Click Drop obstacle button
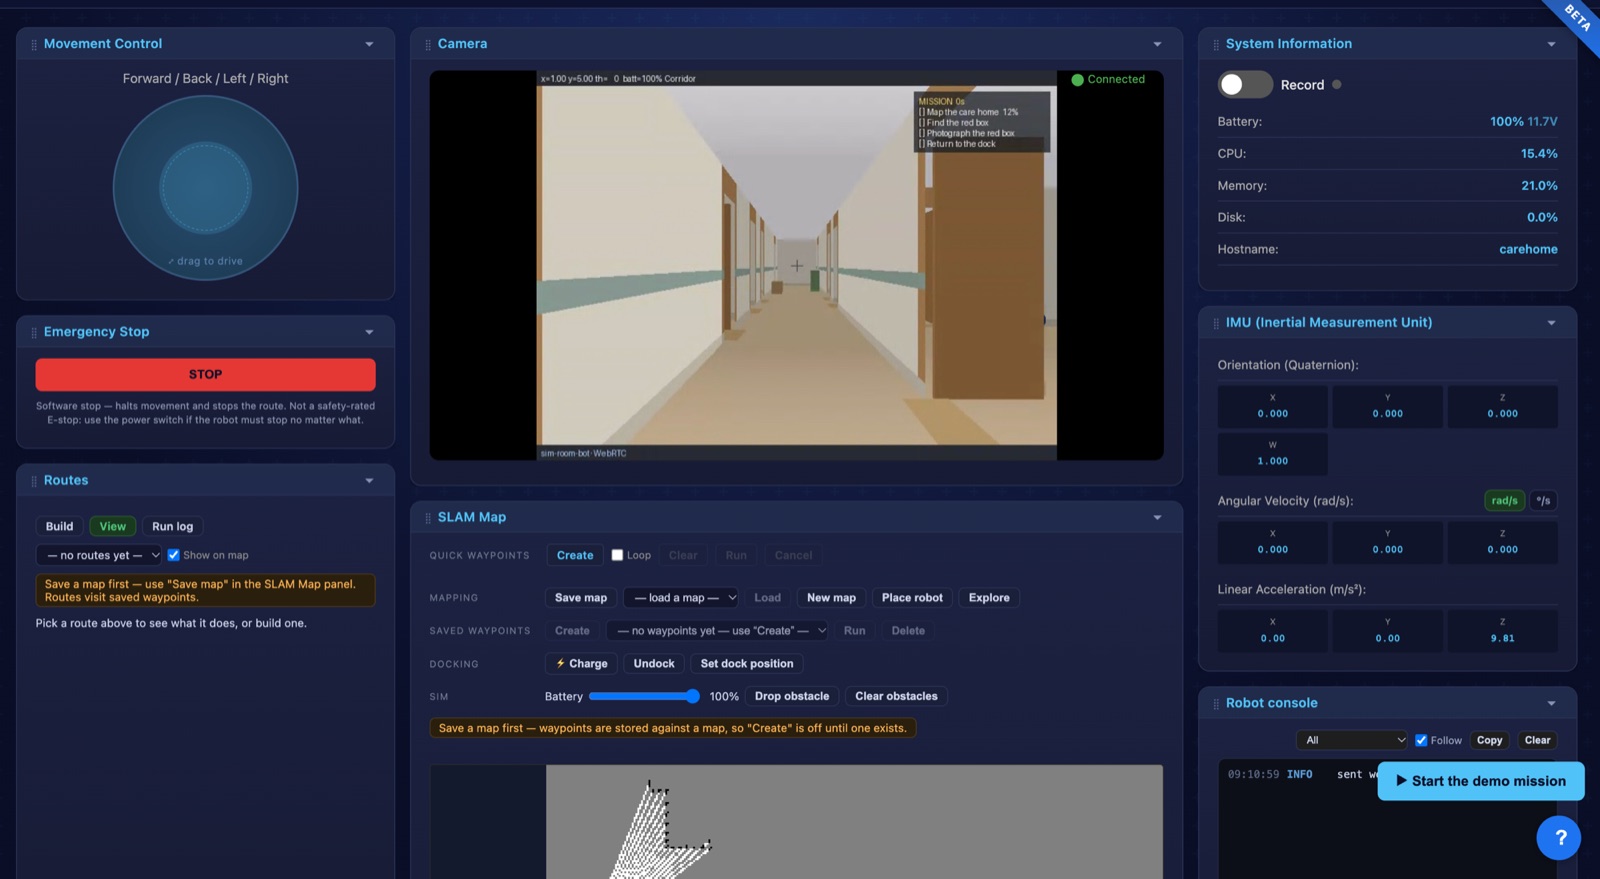This screenshot has height=879, width=1600. coord(791,697)
